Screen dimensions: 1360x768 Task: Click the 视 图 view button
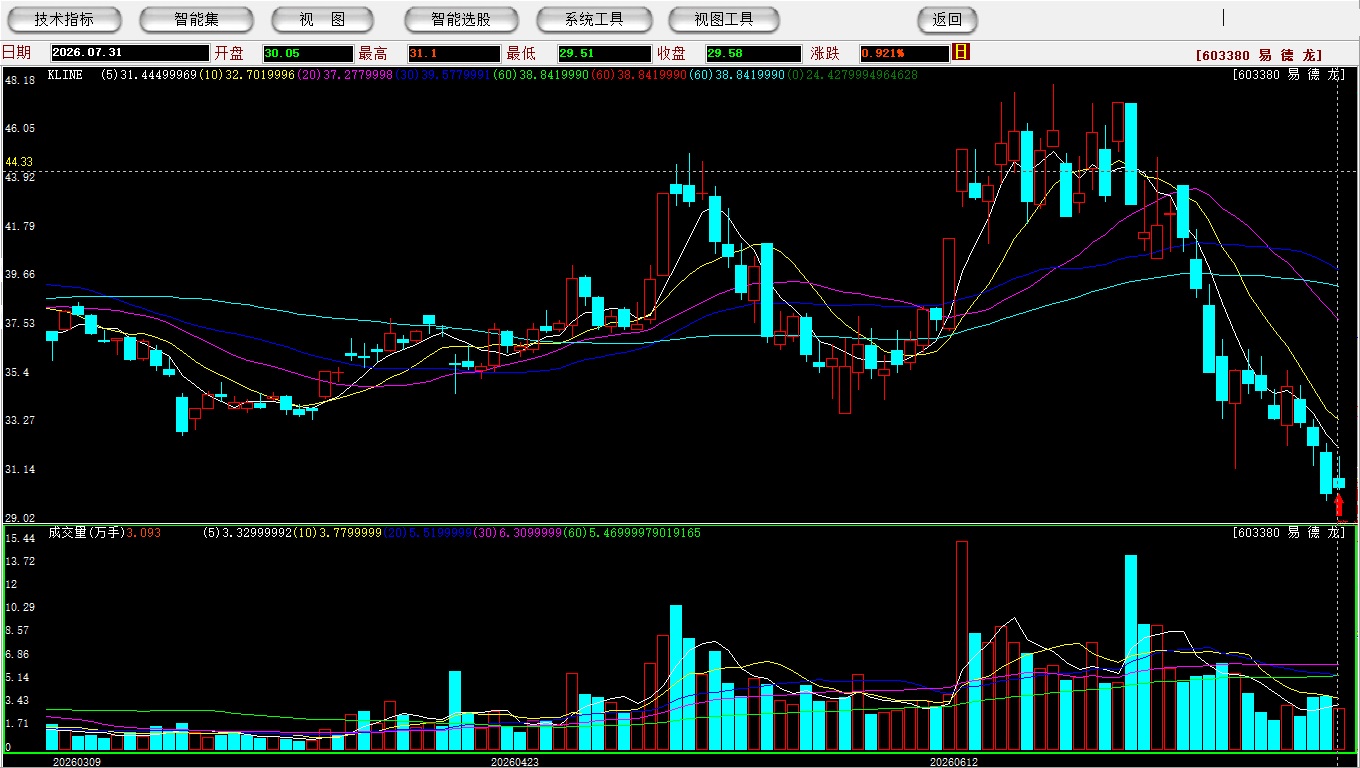(322, 19)
